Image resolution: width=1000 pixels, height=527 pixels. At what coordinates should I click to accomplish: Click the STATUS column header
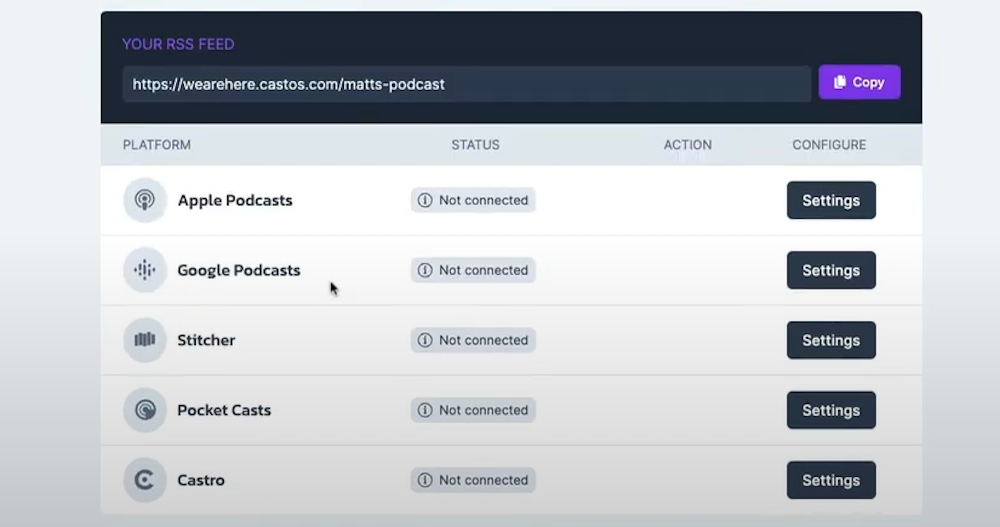(476, 145)
